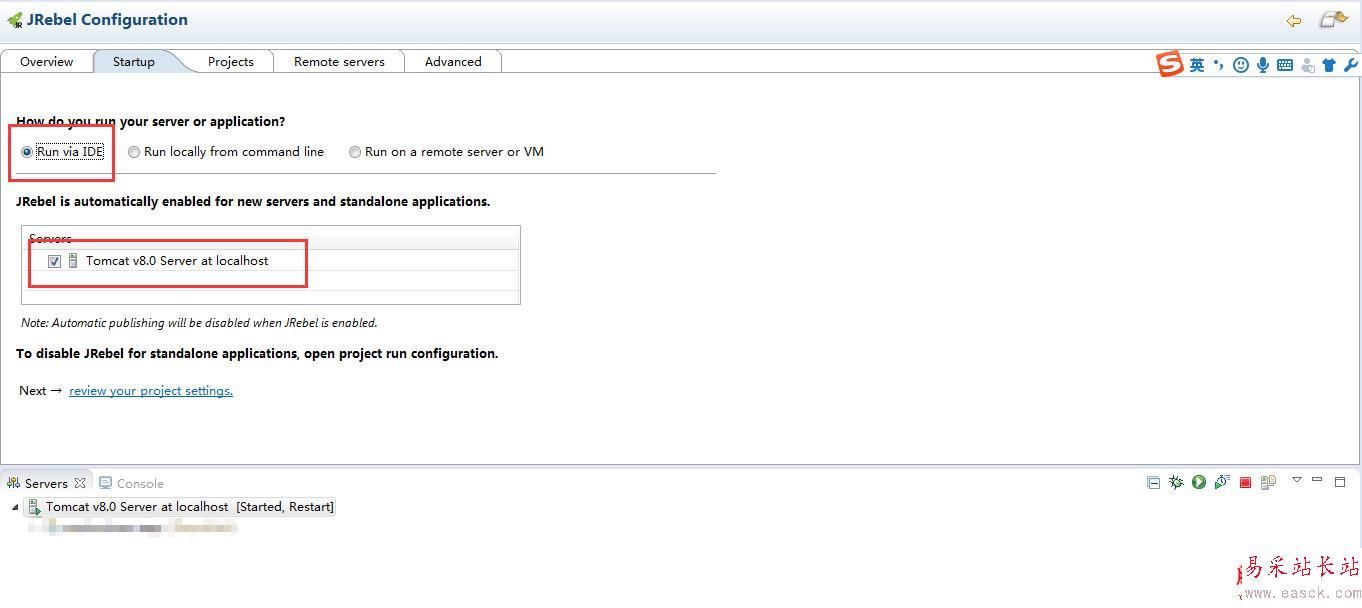Image resolution: width=1362 pixels, height=608 pixels.
Task: Toggle Sogou punctuation mode icon
Action: [x=1218, y=65]
